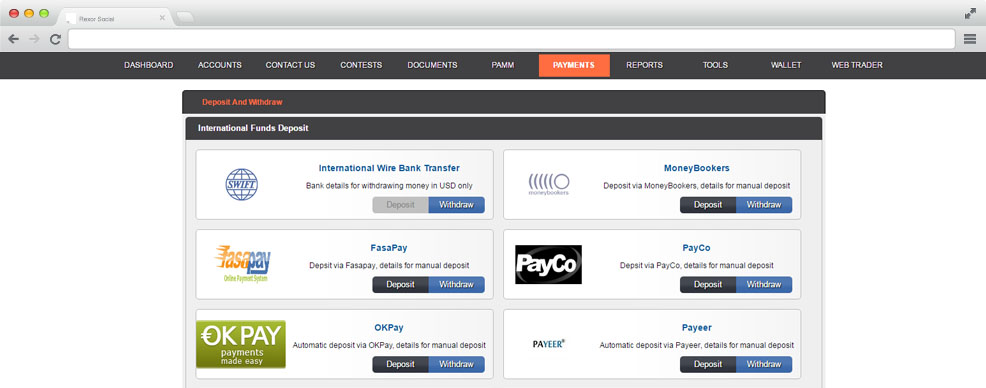986x388 pixels.
Task: Click text 'Automatic deposit via Payeer' description
Action: 697,346
